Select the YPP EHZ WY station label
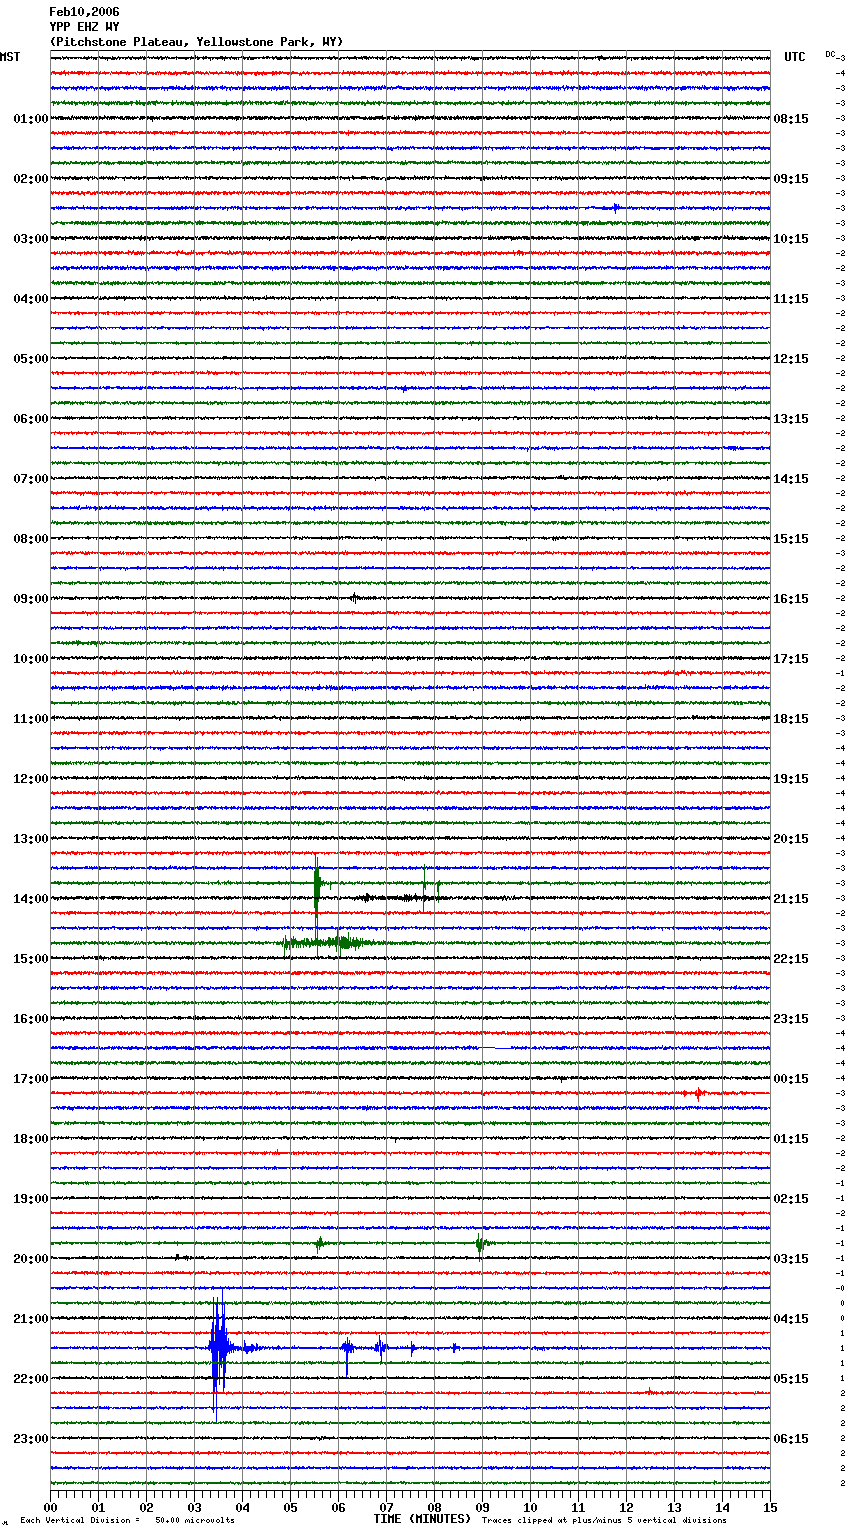 [84, 27]
